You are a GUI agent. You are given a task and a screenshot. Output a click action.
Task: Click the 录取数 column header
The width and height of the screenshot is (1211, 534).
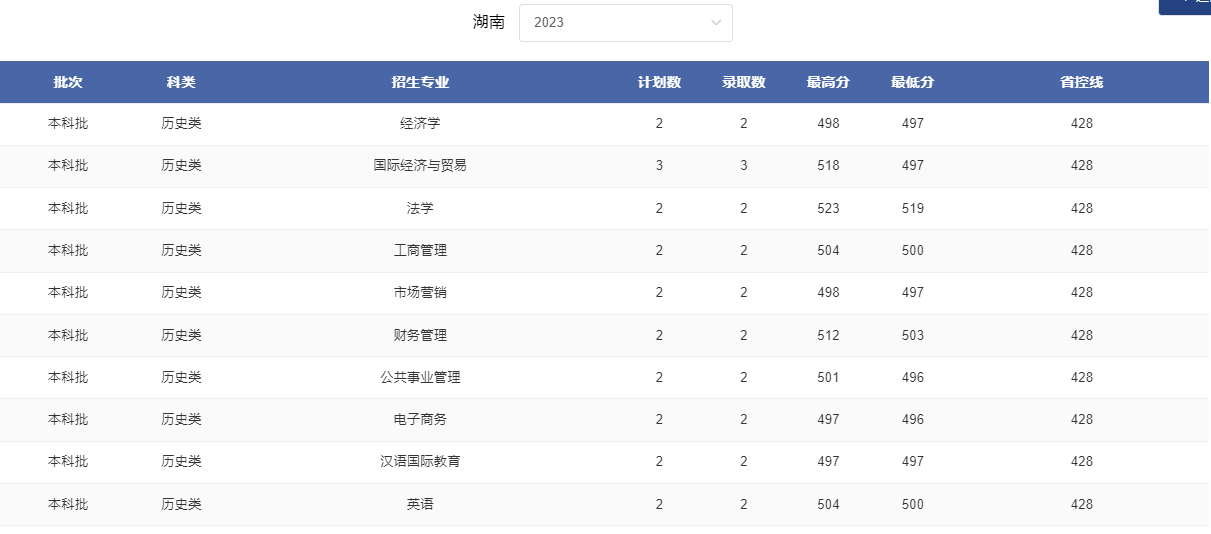(744, 82)
